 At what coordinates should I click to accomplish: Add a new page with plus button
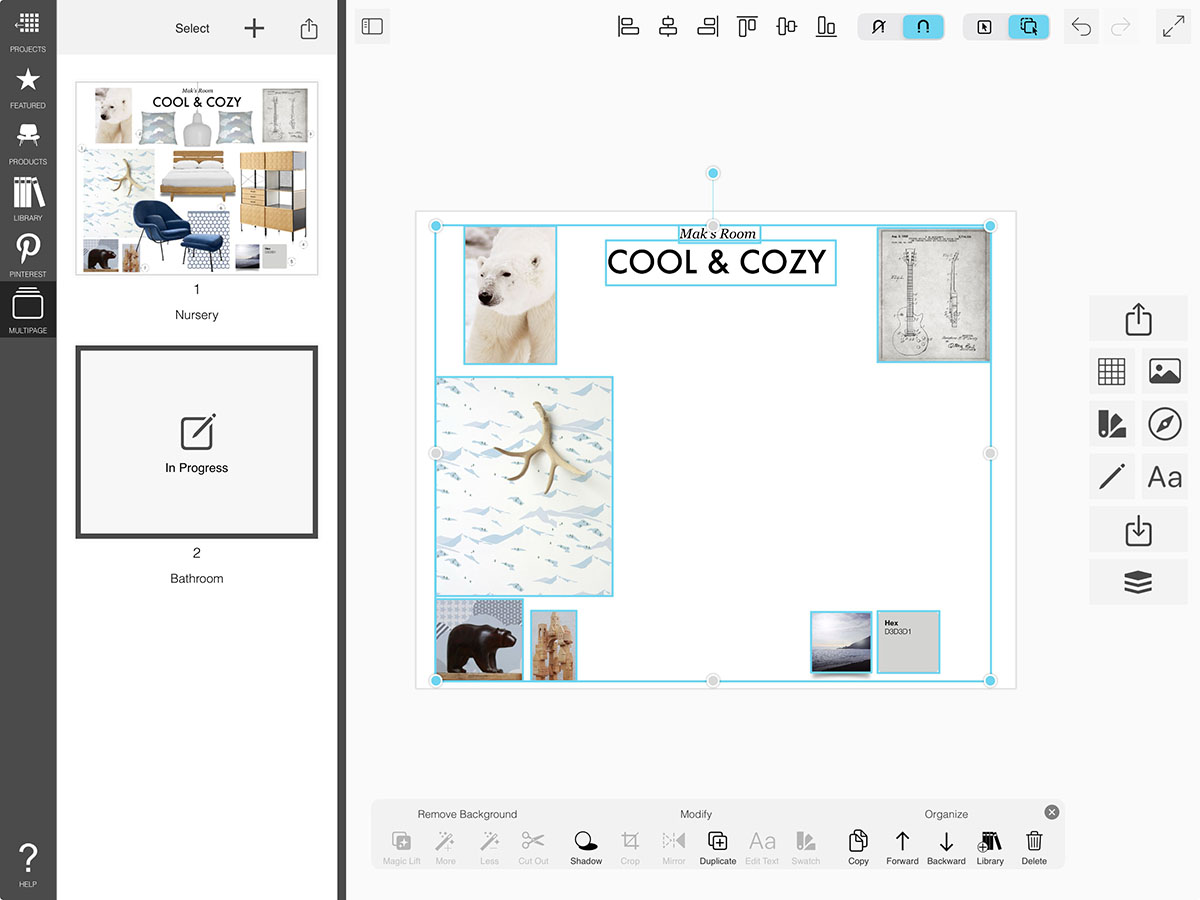point(255,29)
